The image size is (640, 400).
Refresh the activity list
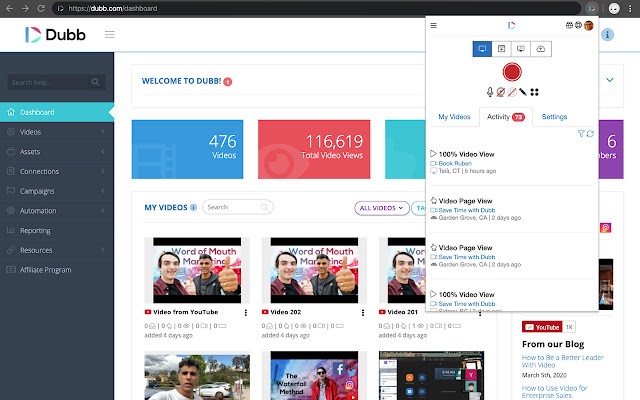pos(590,133)
